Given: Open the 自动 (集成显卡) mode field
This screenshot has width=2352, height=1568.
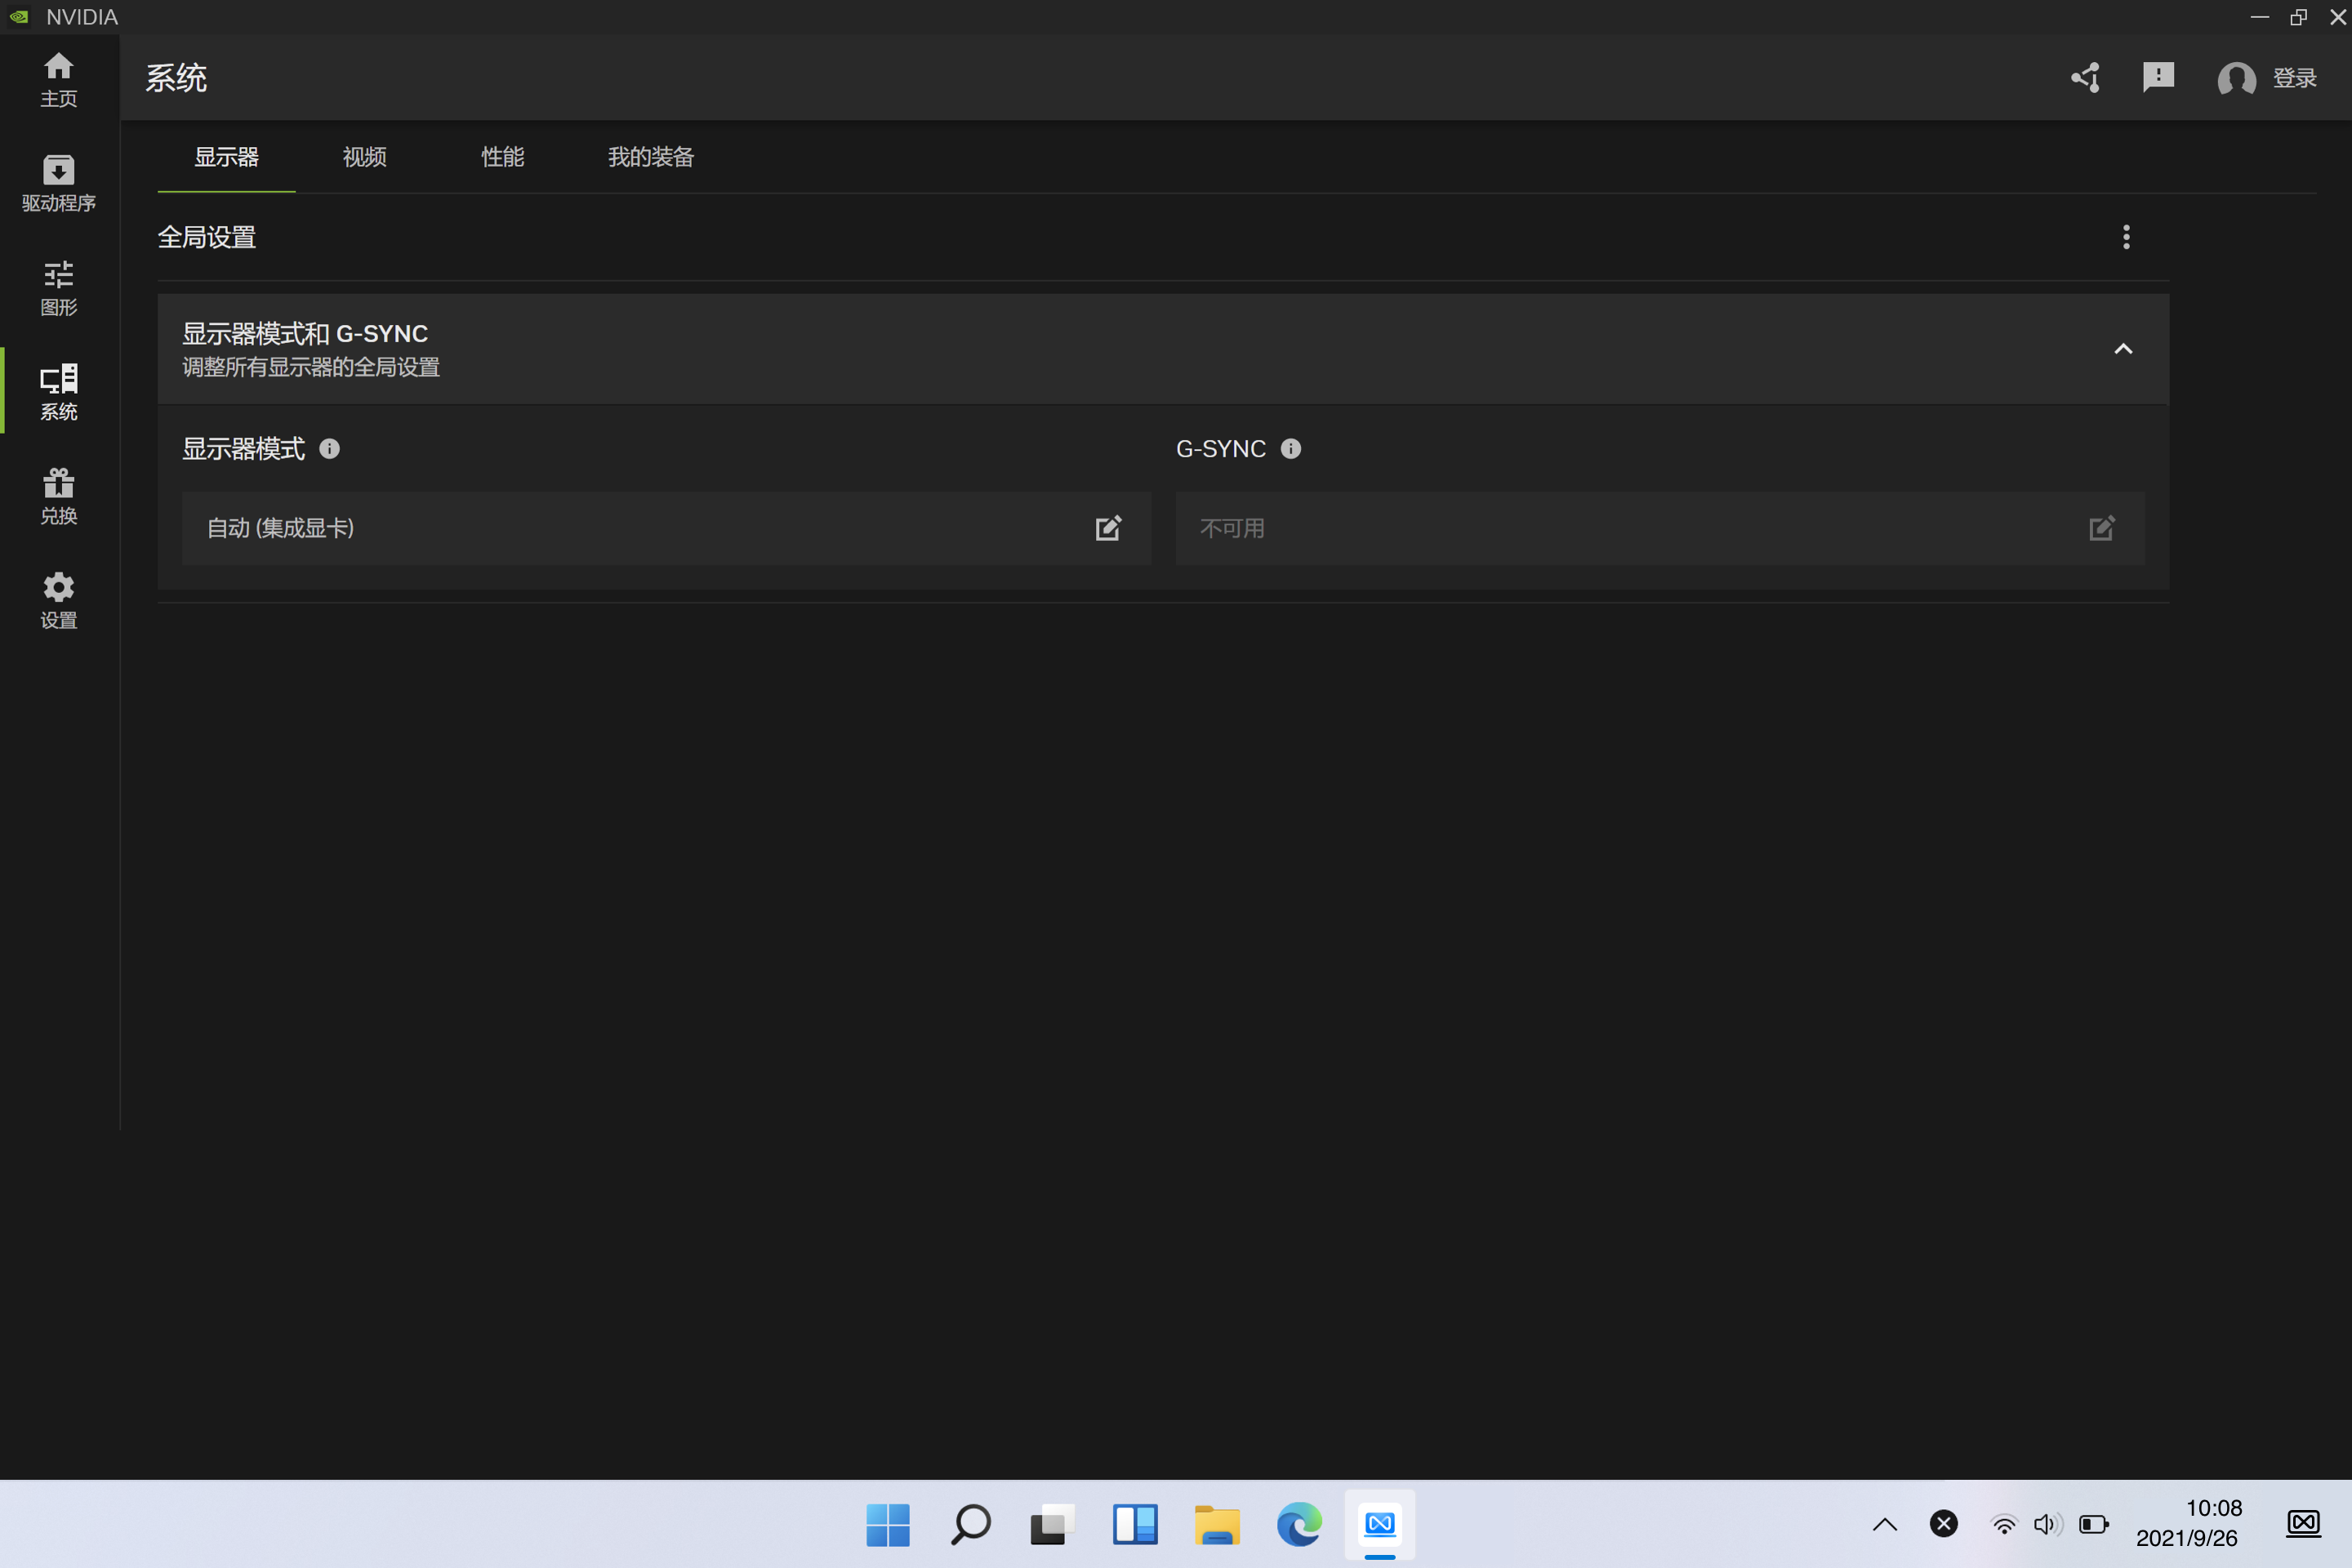Looking at the screenshot, I should pyautogui.click(x=640, y=528).
